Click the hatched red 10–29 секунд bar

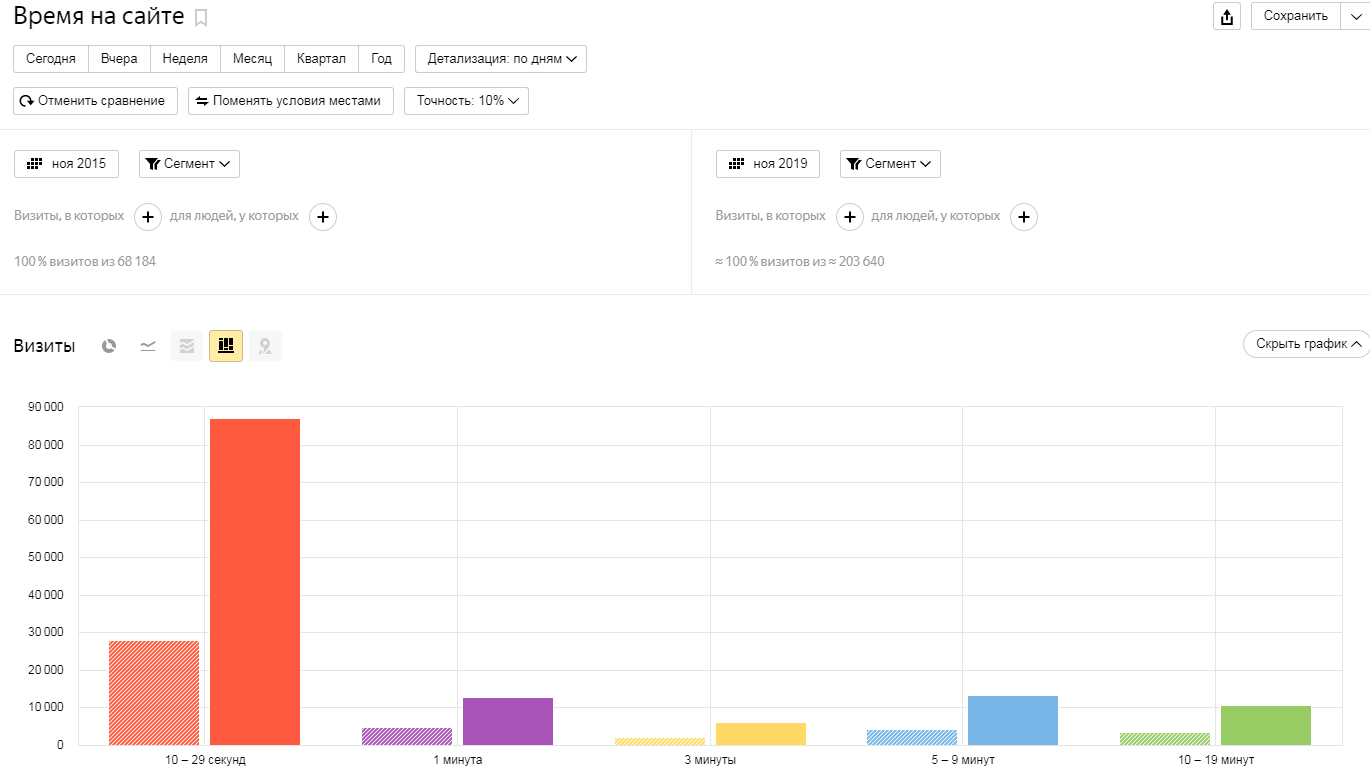[154, 693]
